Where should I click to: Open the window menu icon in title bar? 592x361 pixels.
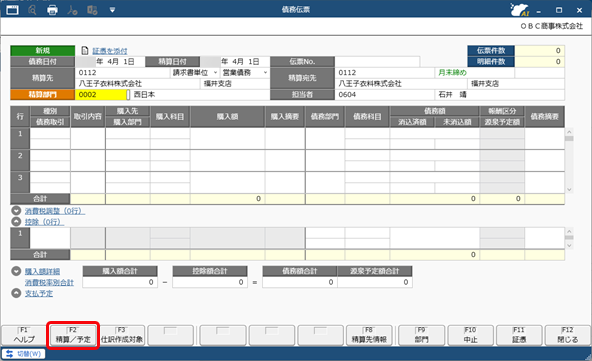12,9
